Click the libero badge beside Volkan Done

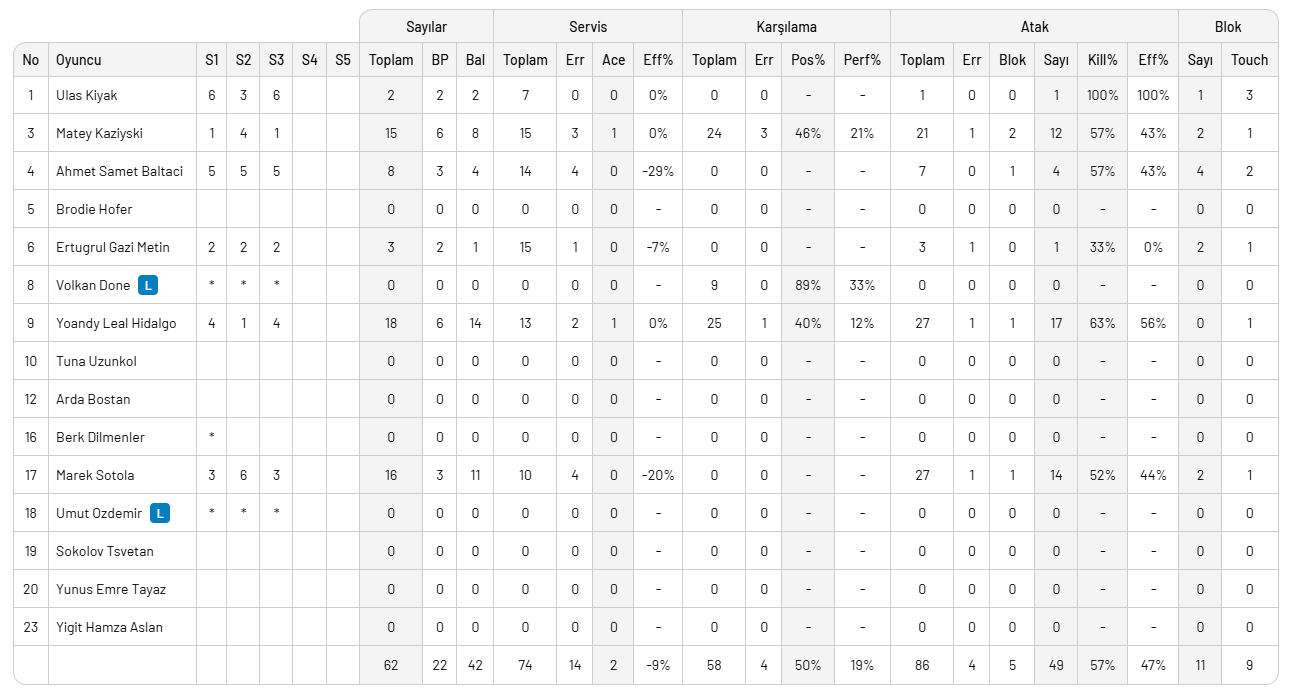(x=148, y=286)
